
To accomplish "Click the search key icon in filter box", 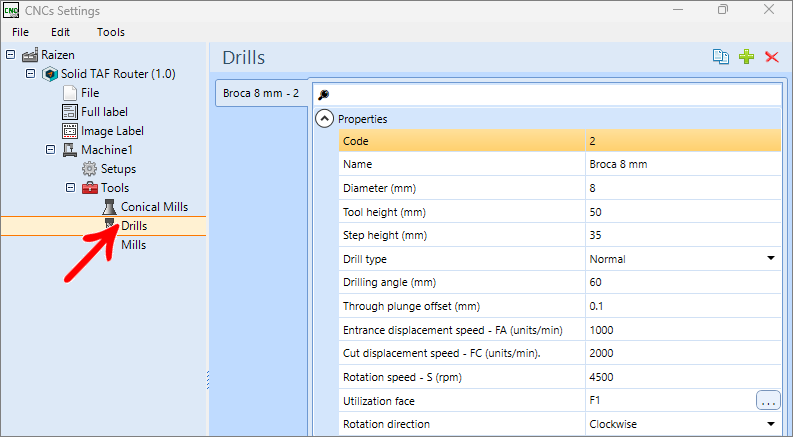I will coord(324,95).
